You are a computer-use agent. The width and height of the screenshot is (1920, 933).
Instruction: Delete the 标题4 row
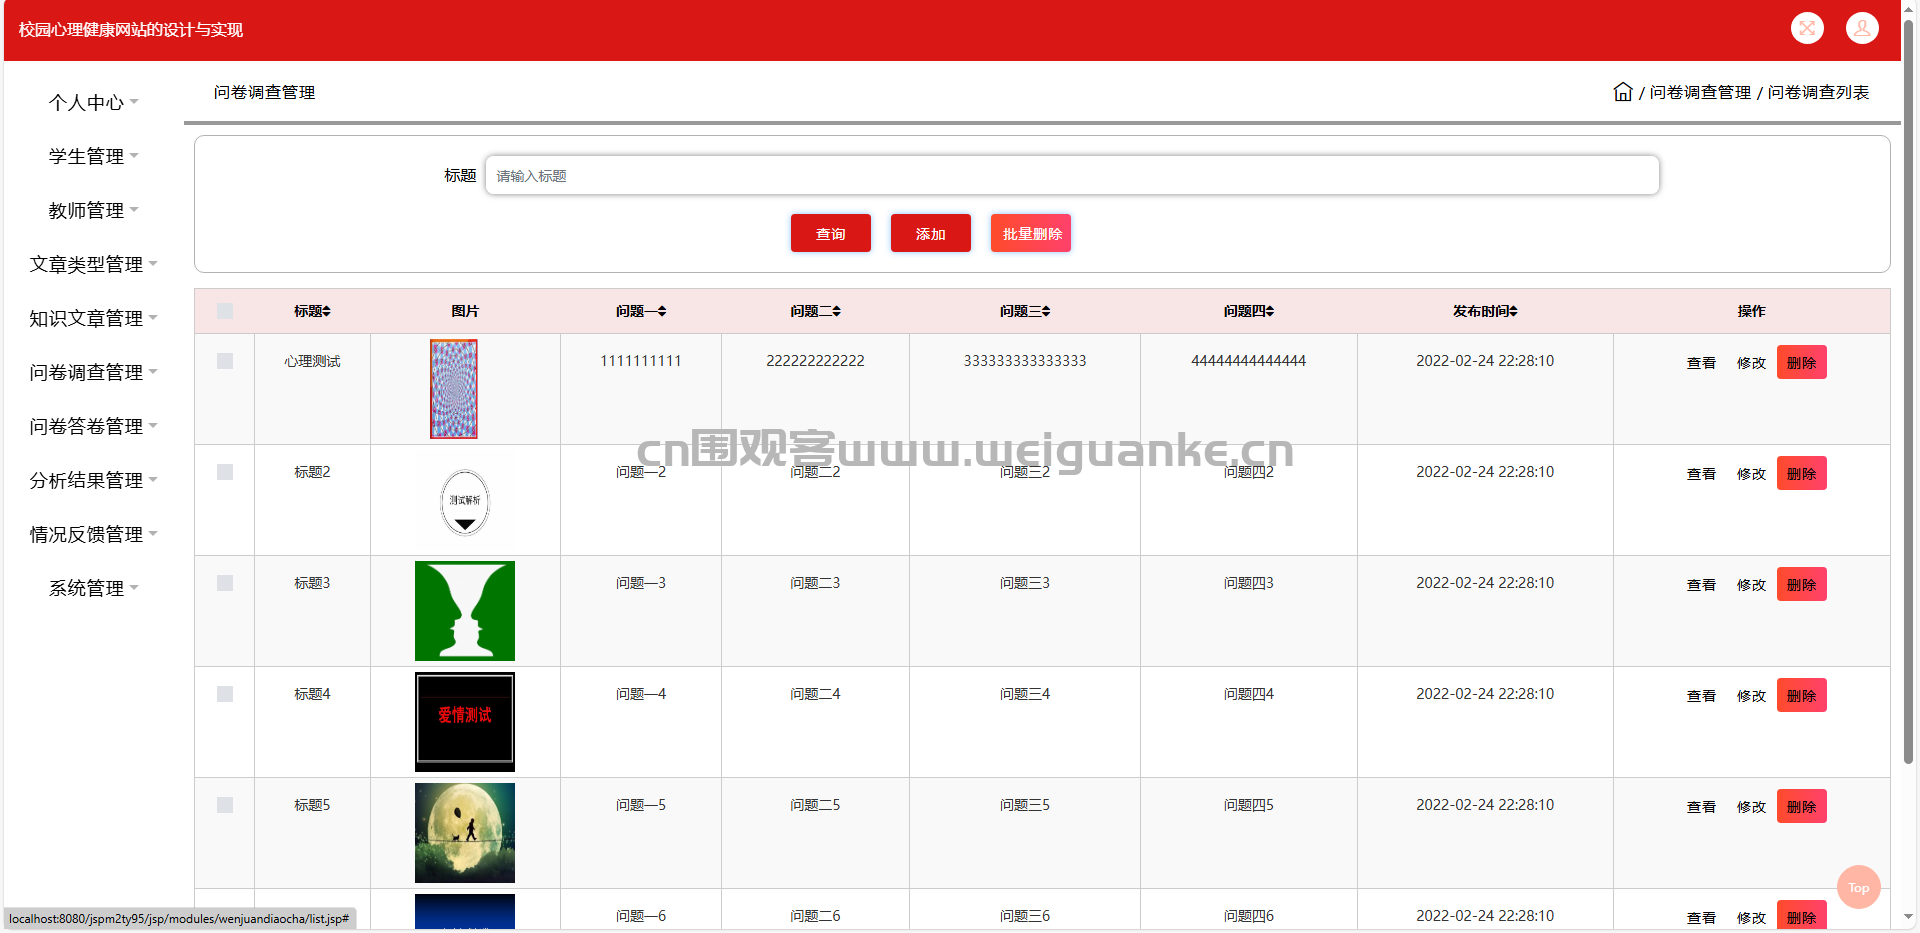(x=1801, y=695)
